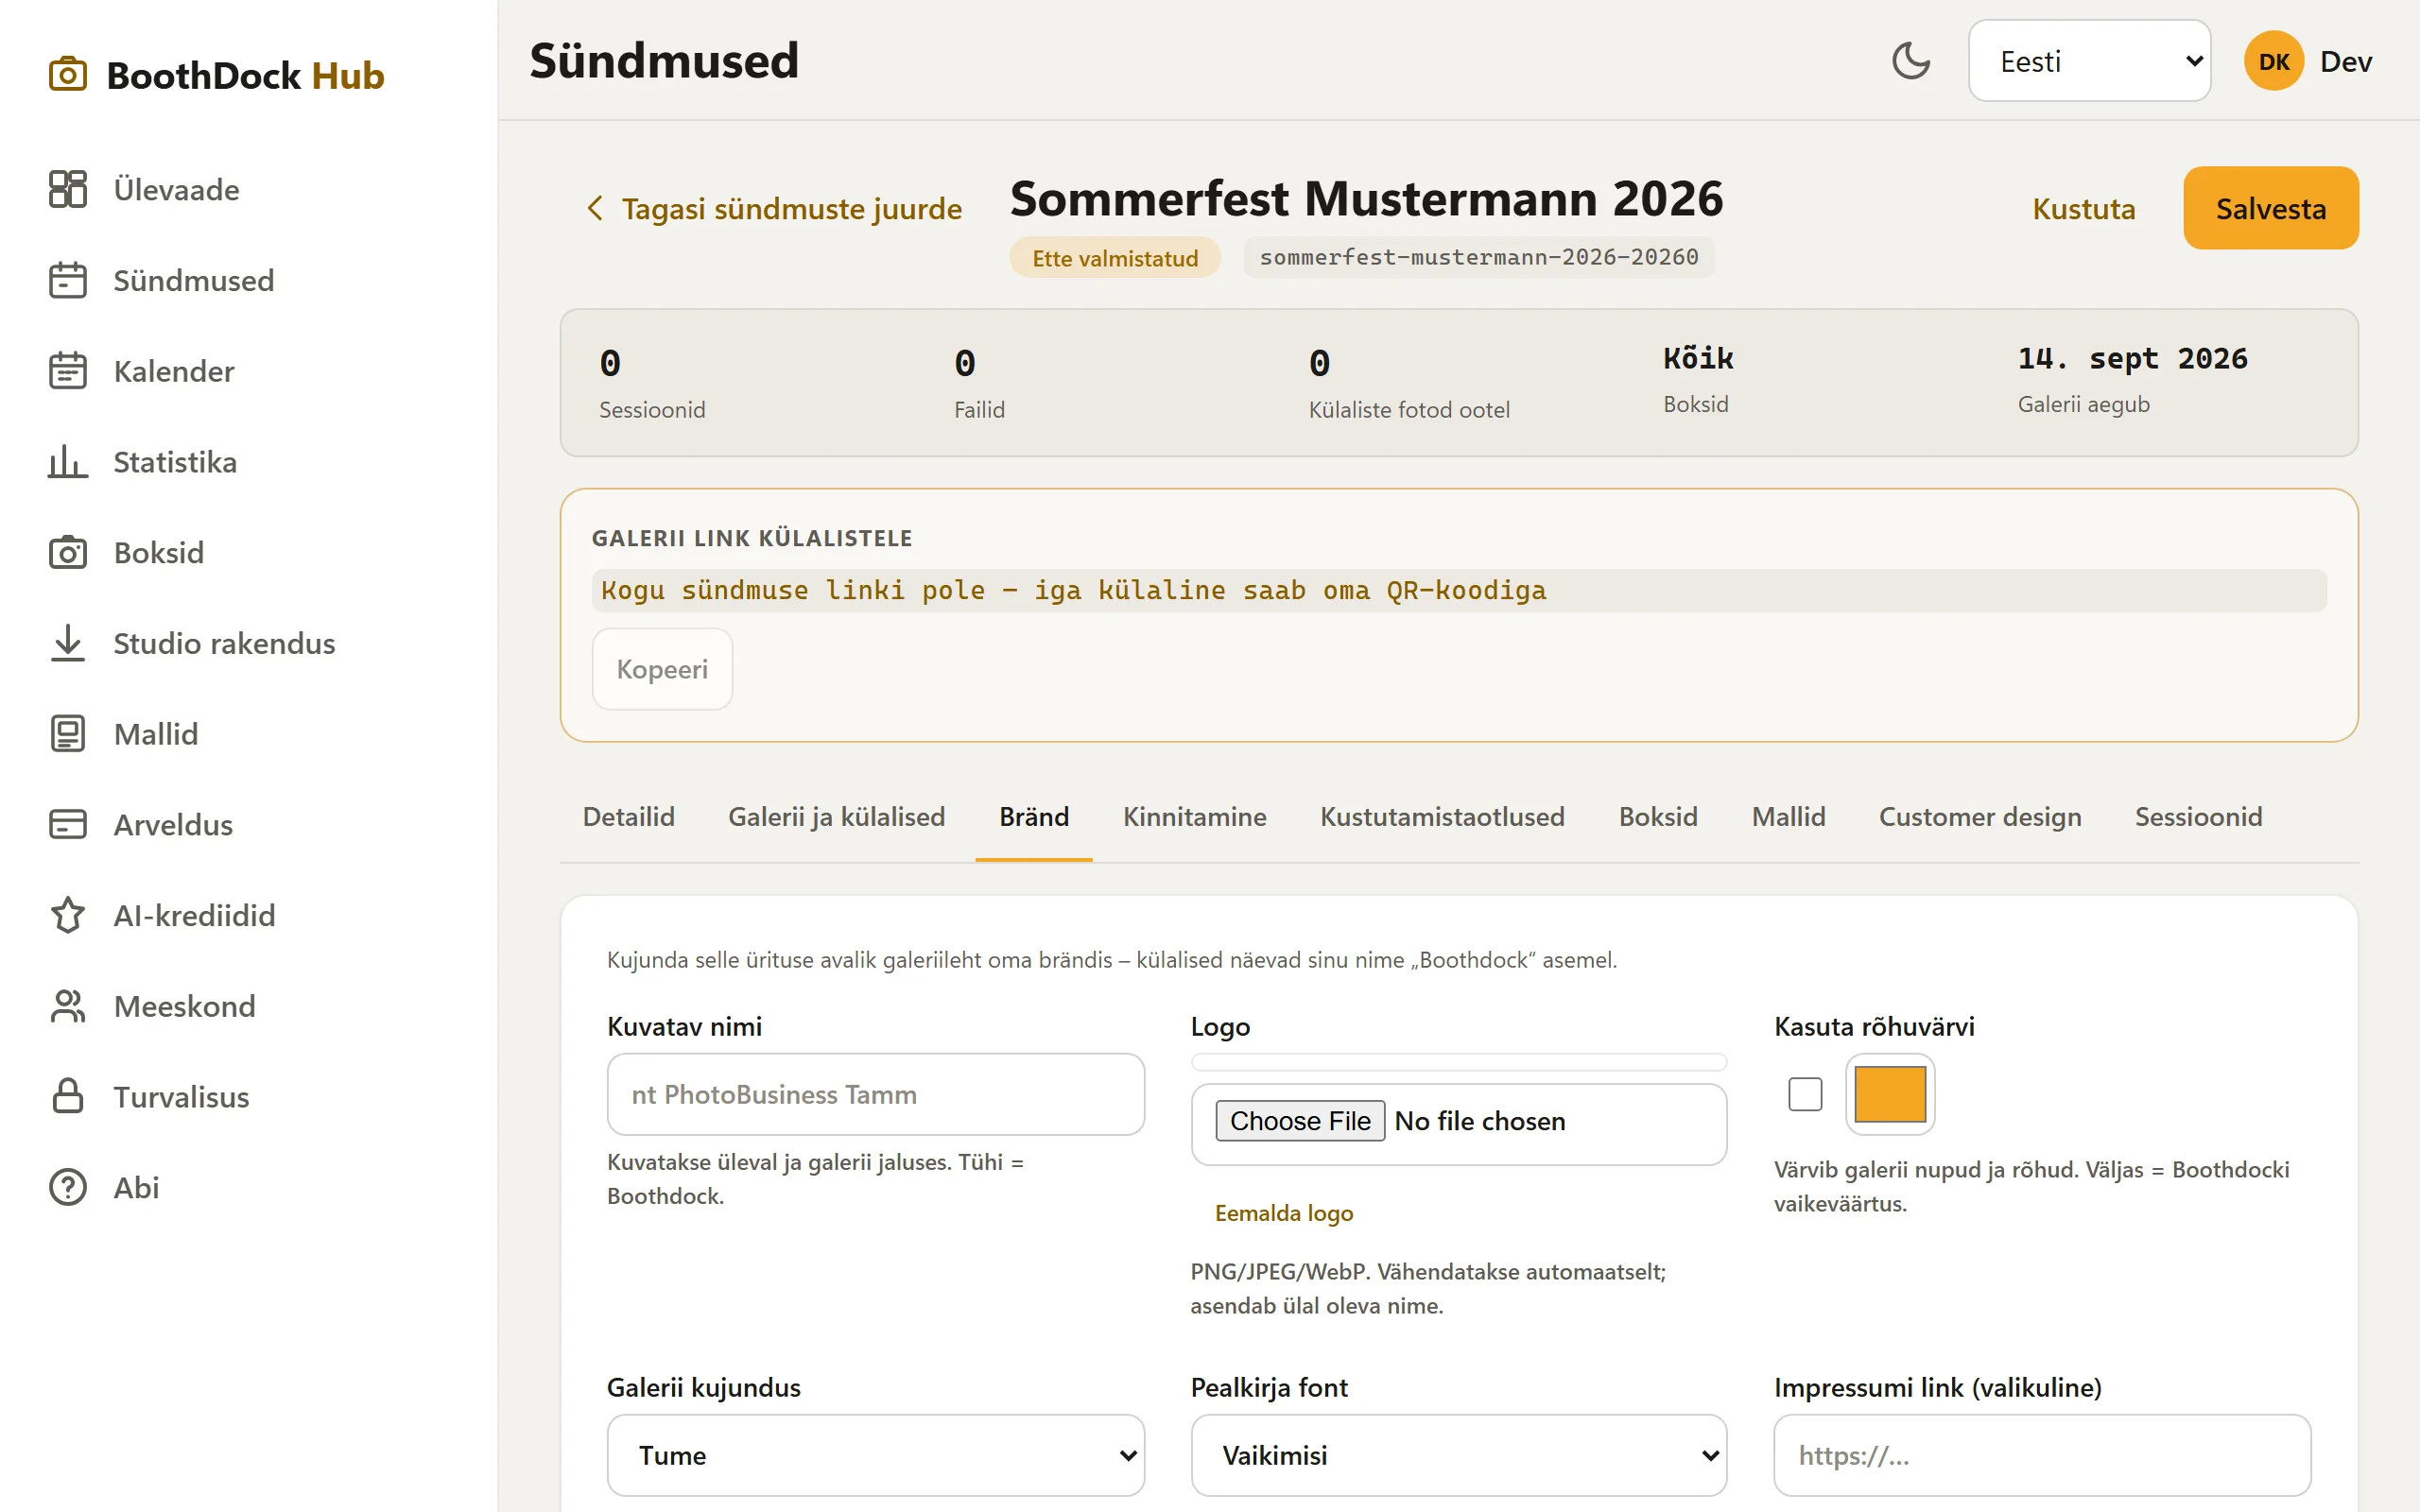This screenshot has width=2420, height=1512.
Task: Switch to the Detailid tab
Action: [x=628, y=817]
